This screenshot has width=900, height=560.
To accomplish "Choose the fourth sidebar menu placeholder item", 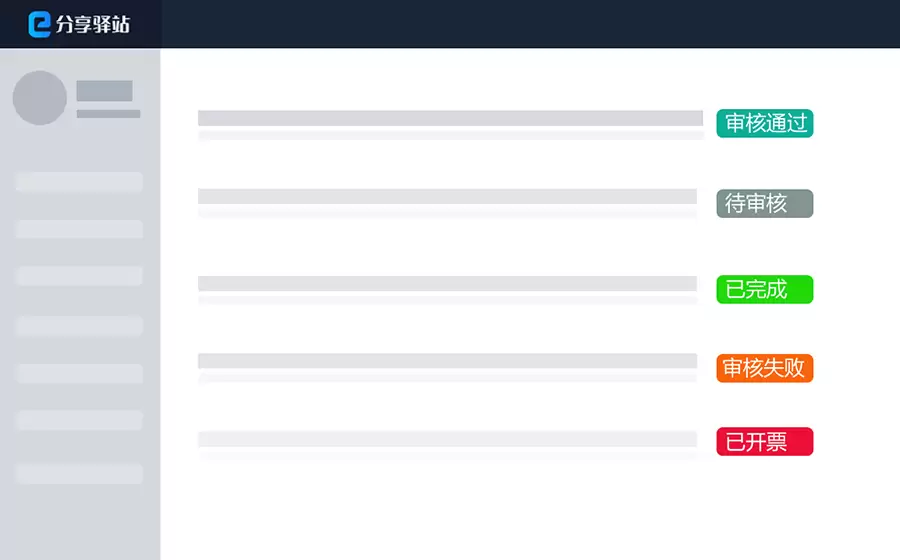I will [x=79, y=325].
